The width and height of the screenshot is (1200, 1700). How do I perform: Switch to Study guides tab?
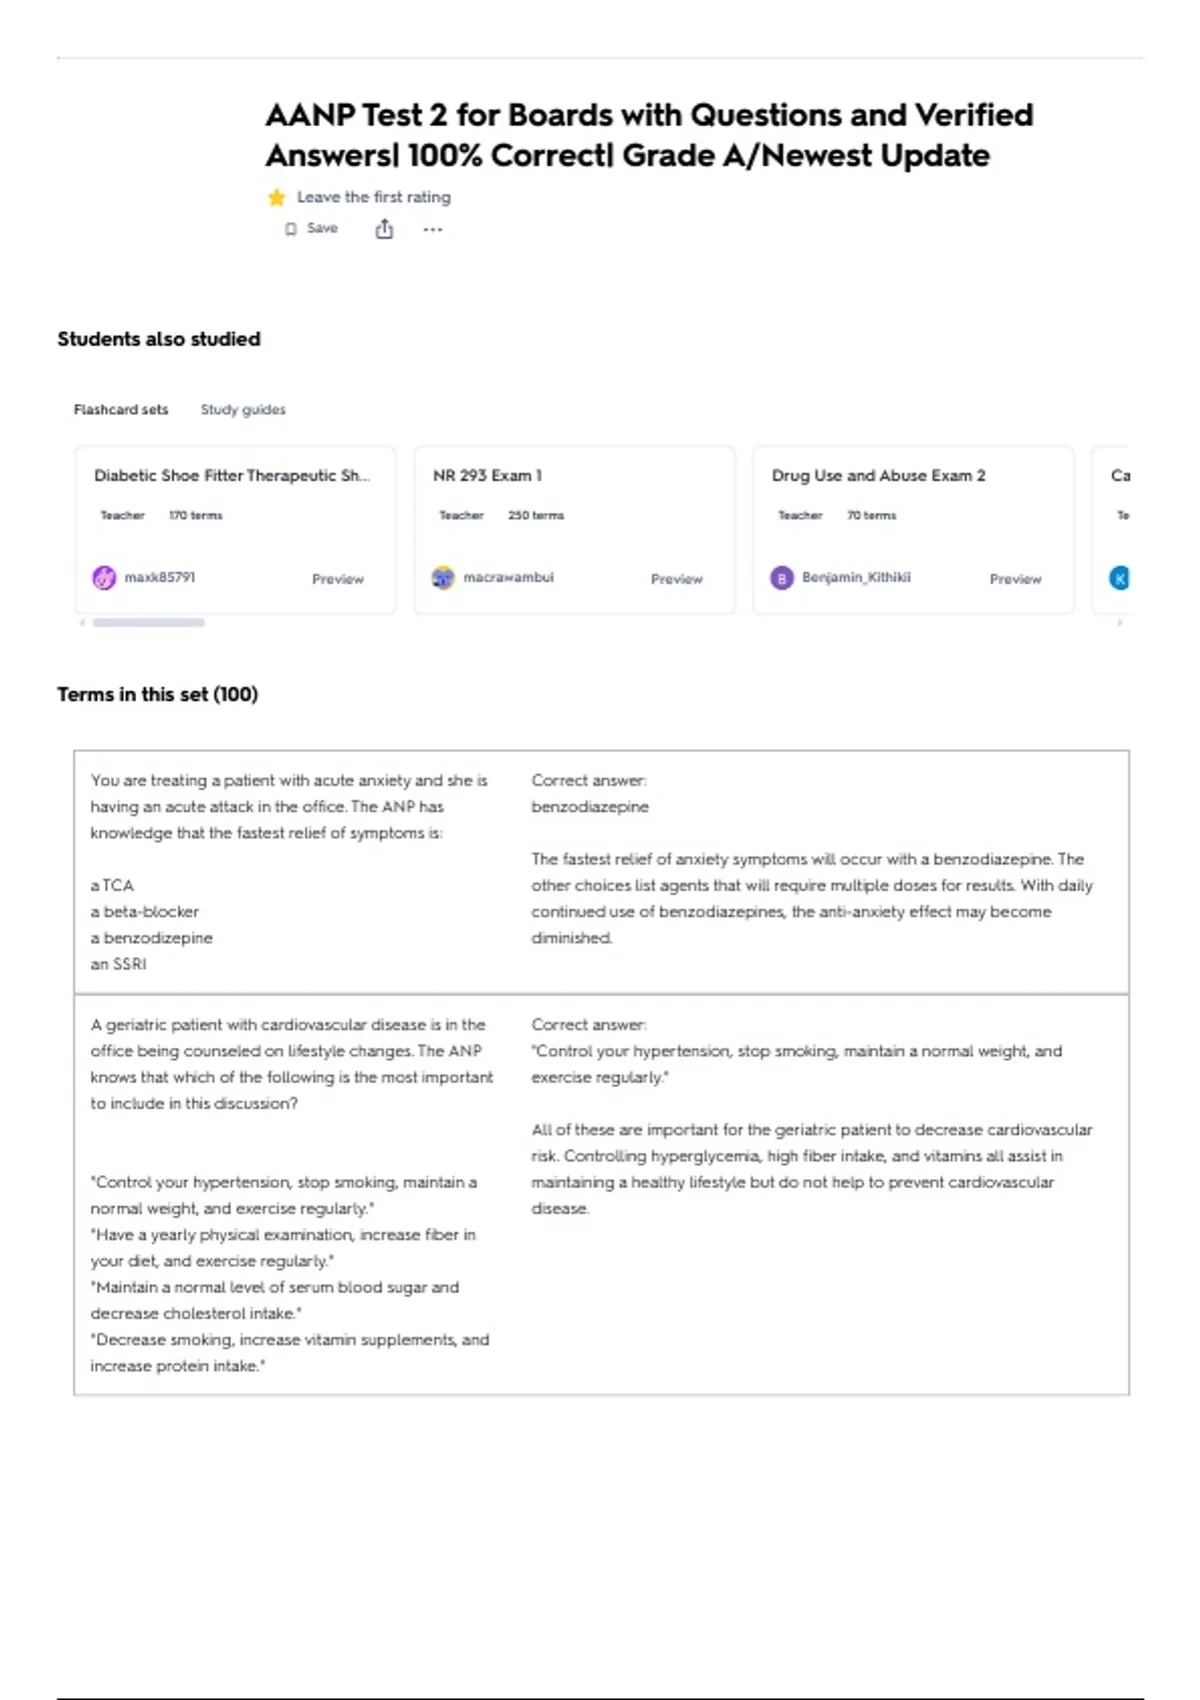243,410
